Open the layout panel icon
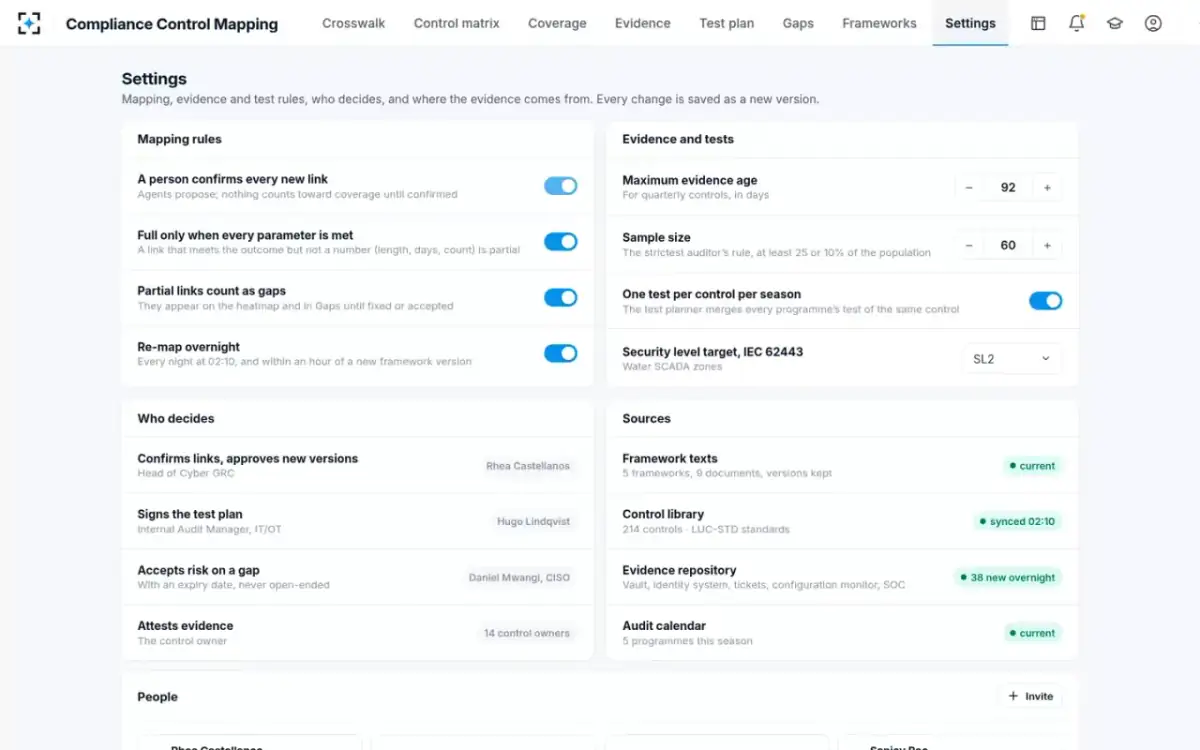Image resolution: width=1200 pixels, height=750 pixels. click(1038, 23)
